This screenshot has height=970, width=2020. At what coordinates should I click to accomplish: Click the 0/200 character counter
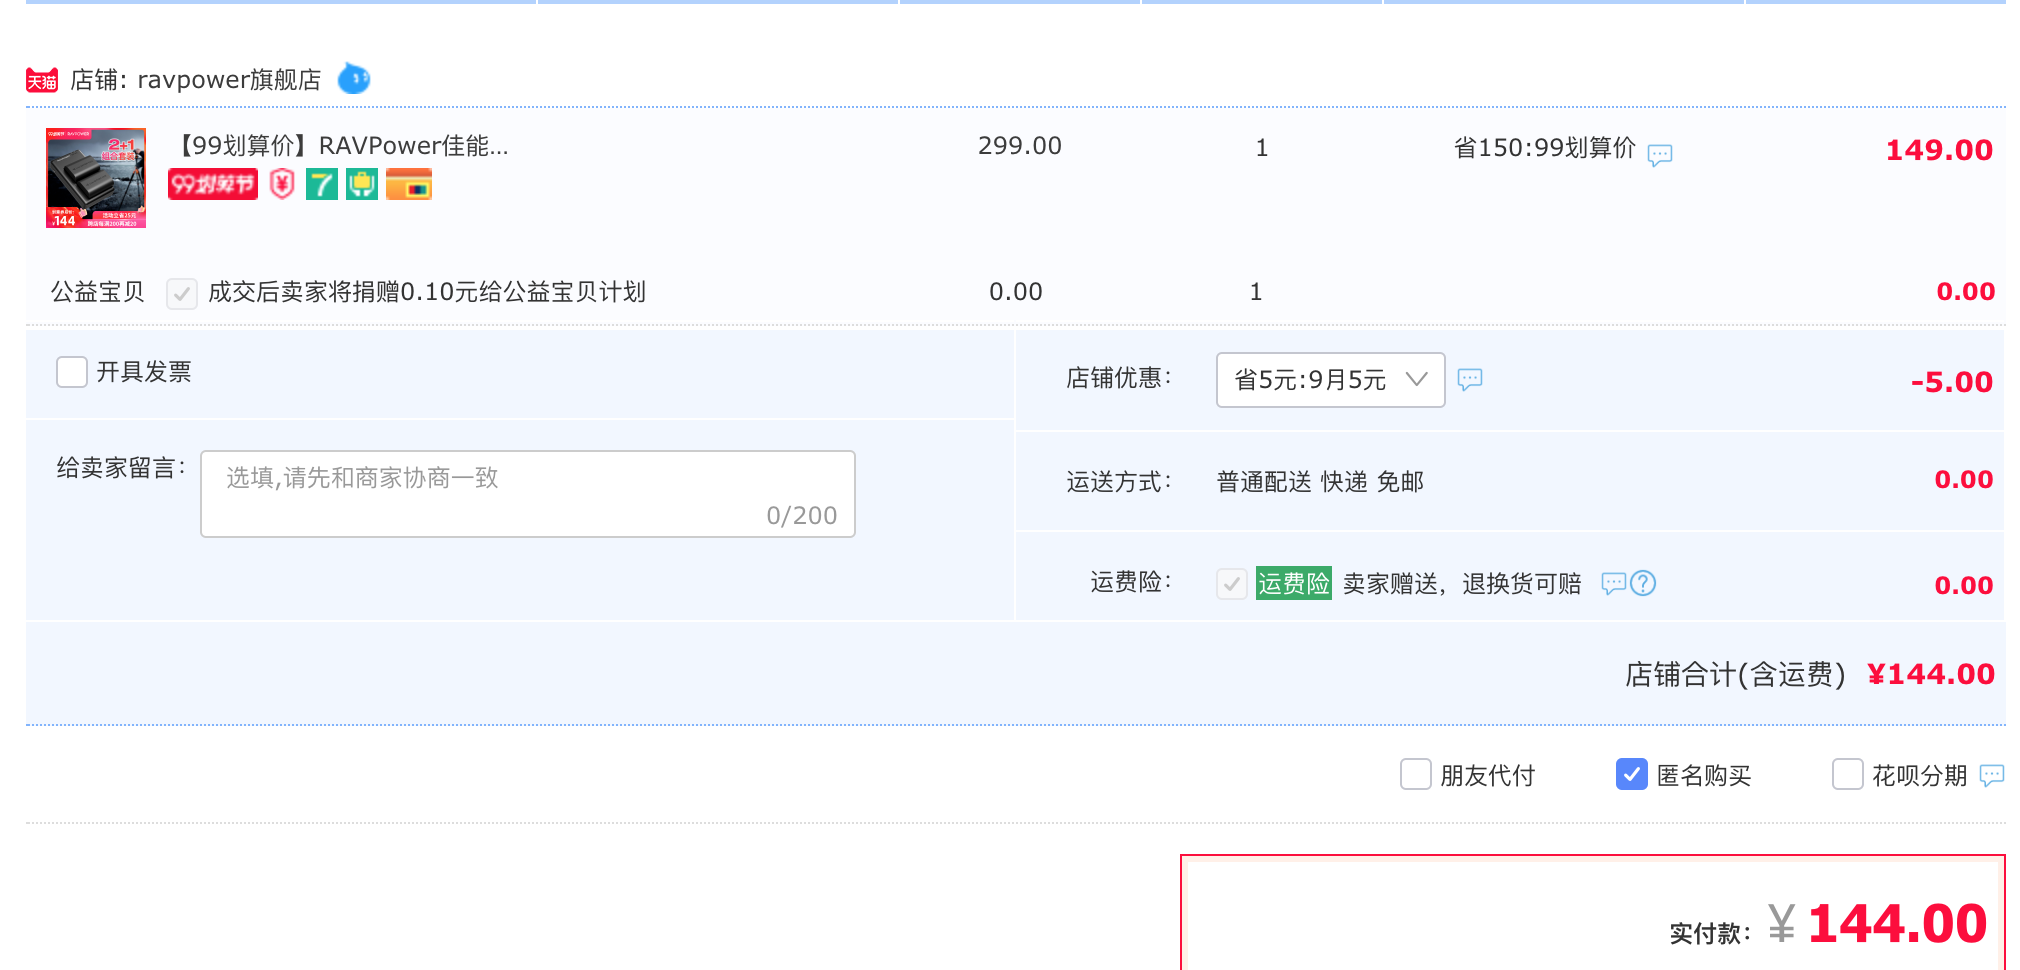802,515
